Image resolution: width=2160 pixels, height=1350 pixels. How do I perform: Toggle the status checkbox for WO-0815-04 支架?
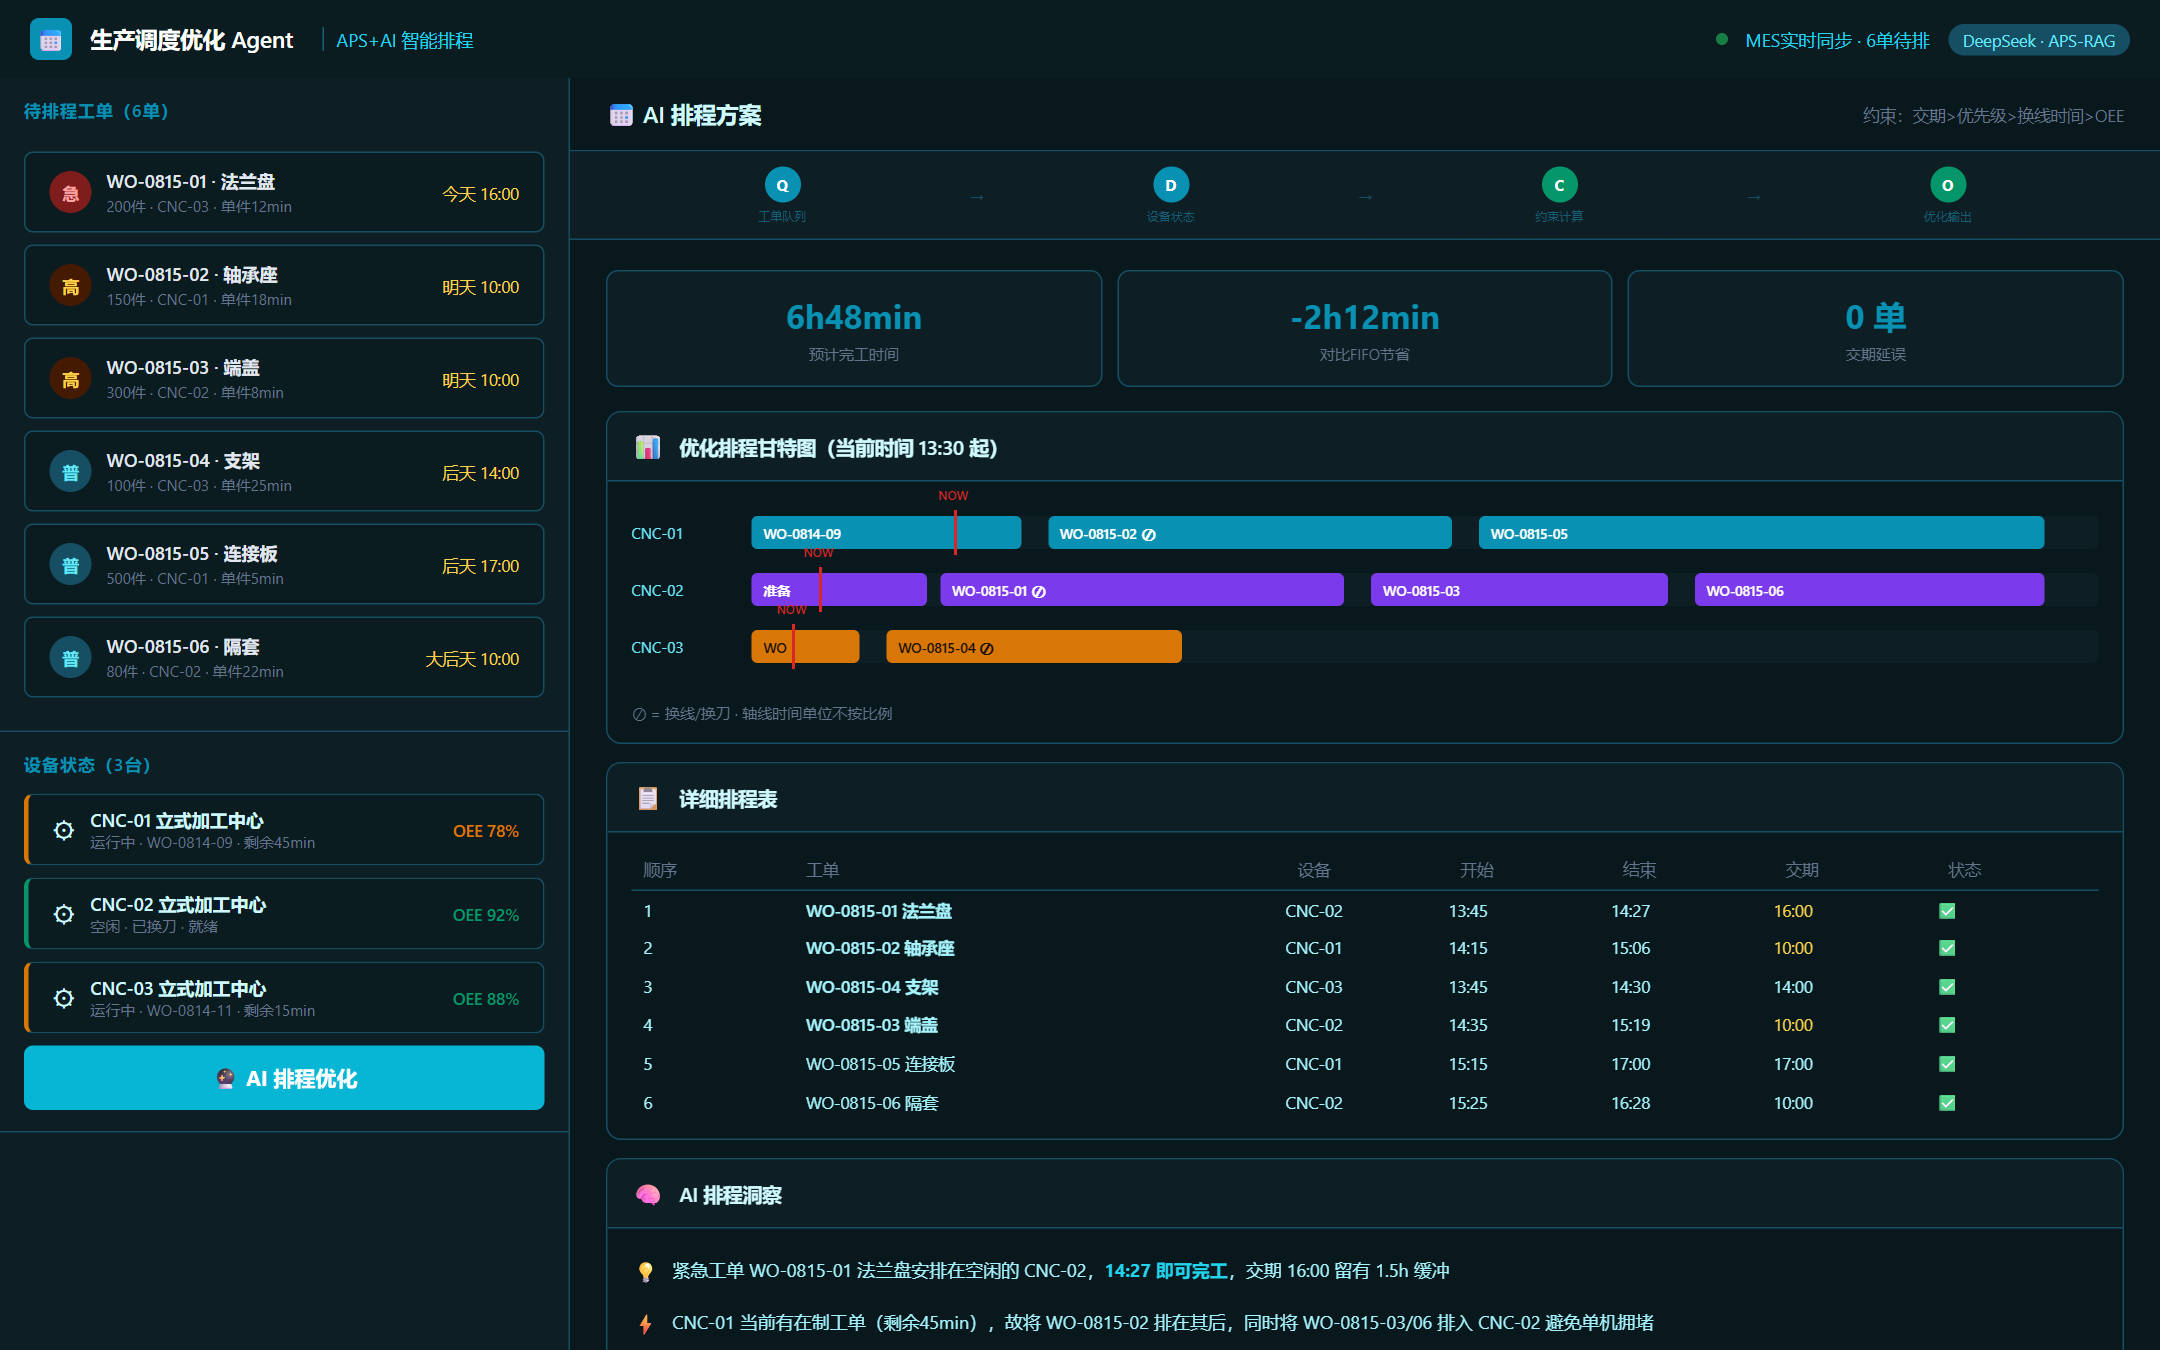tap(1947, 987)
